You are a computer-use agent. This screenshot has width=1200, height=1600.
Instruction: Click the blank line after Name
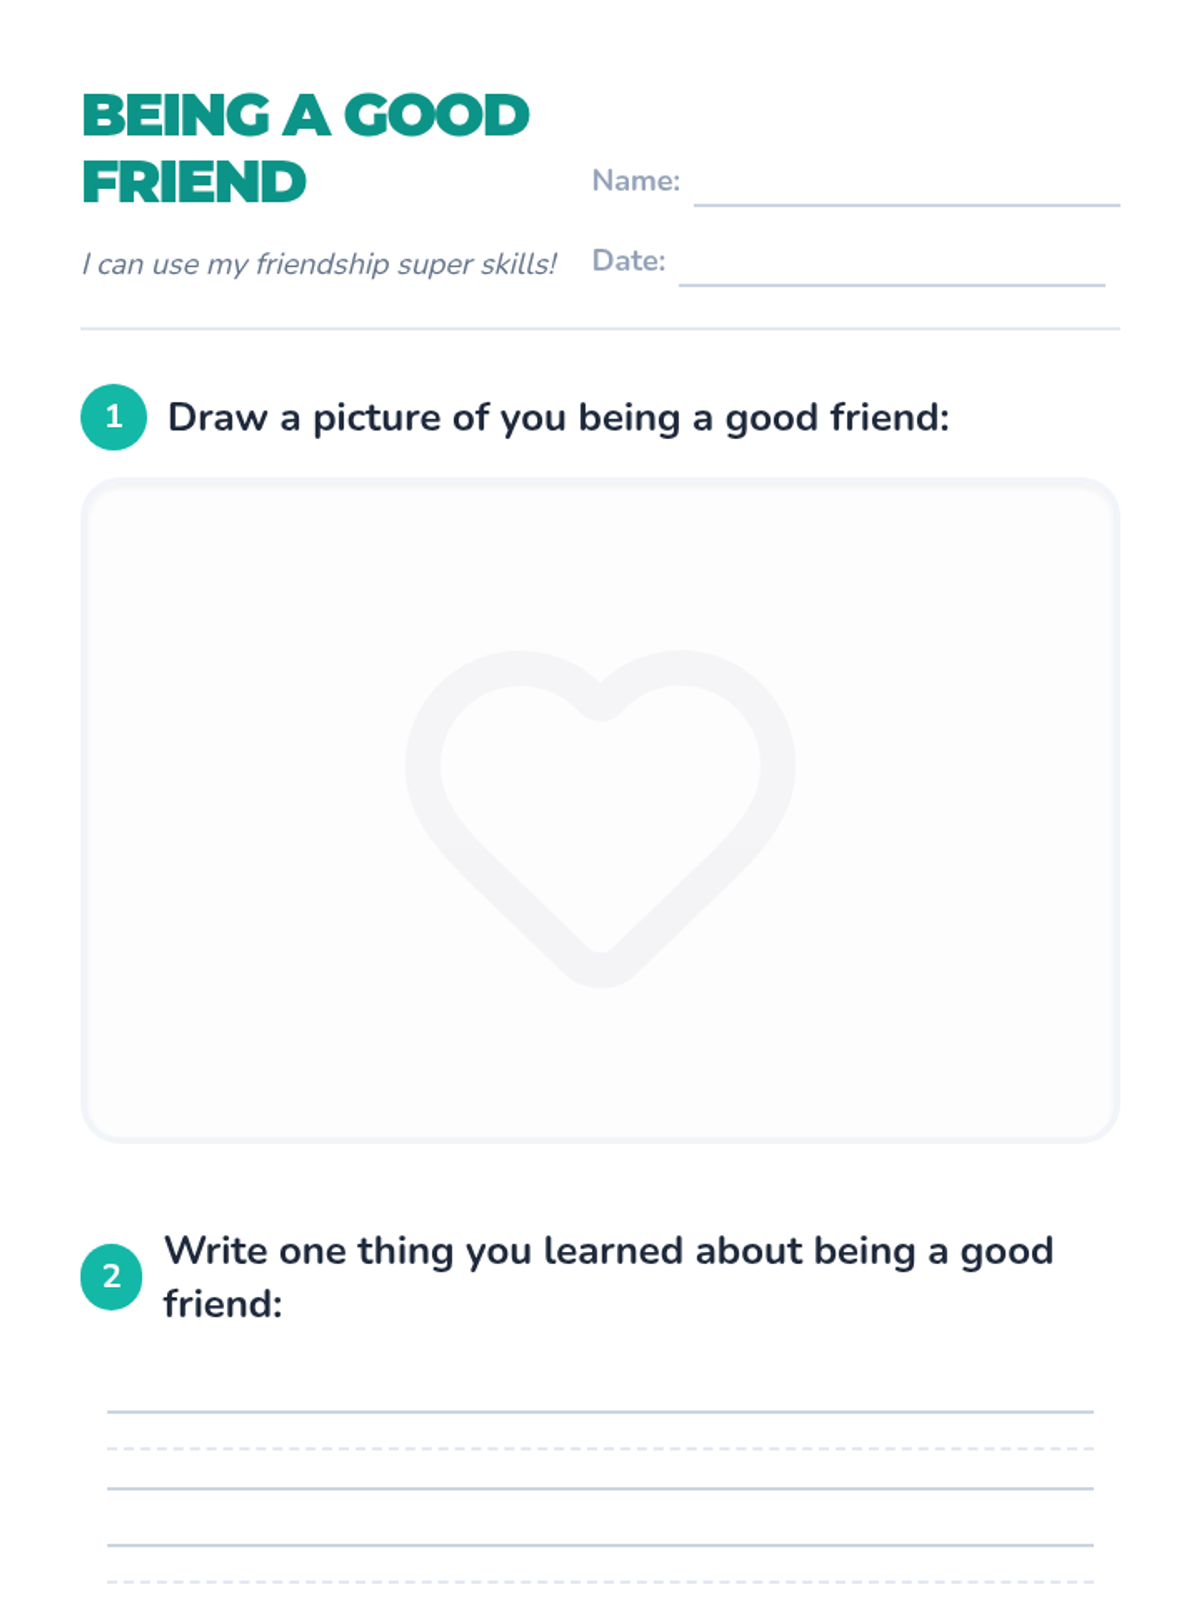coord(906,203)
